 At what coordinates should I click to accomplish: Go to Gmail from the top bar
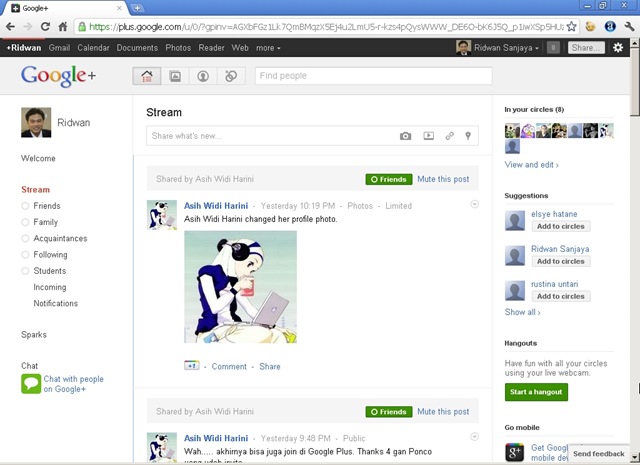[x=59, y=48]
